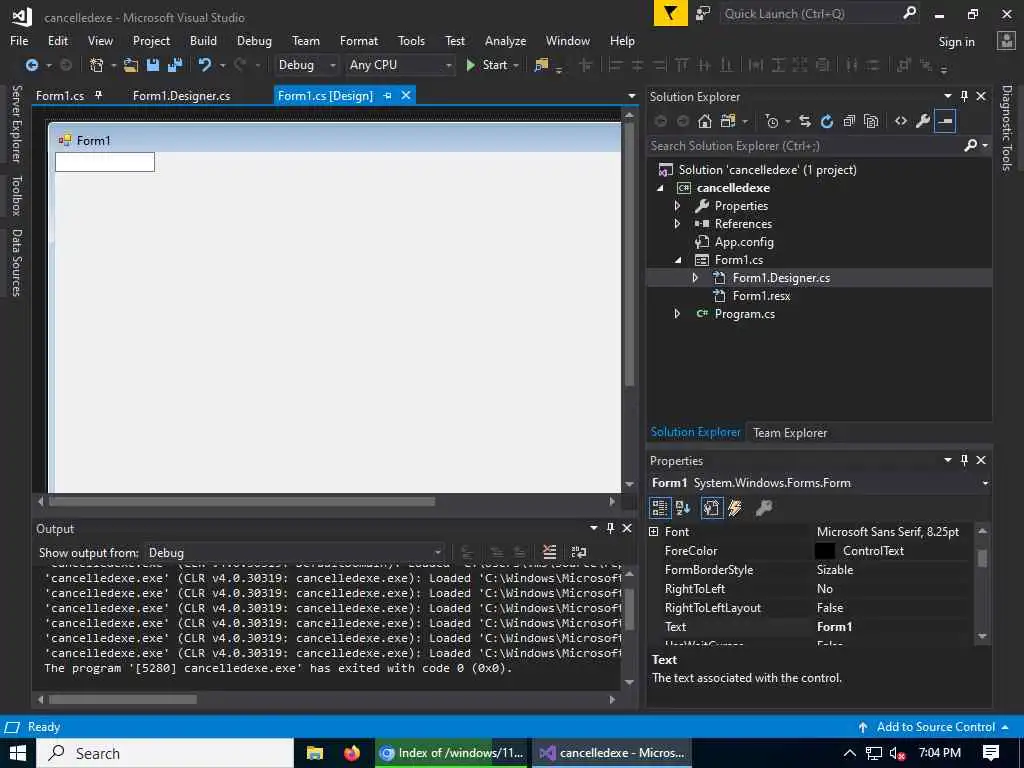The height and width of the screenshot is (768, 1024).
Task: Select App.config in Solution Explorer
Action: coord(744,242)
